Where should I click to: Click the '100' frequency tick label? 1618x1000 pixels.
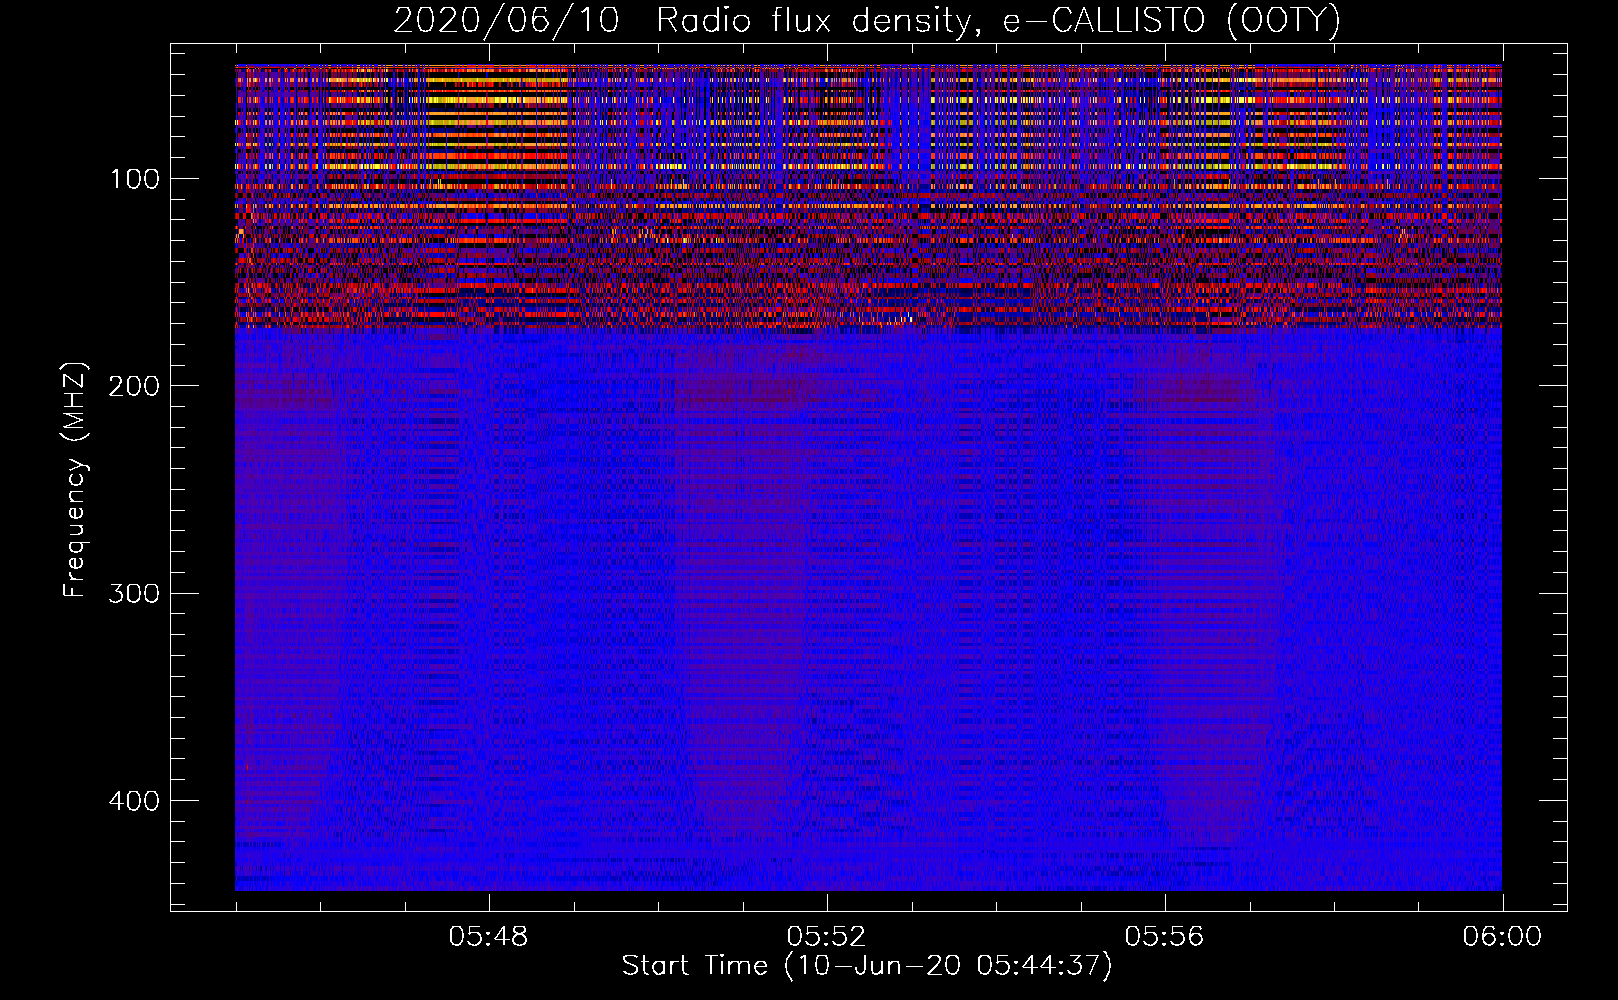135,179
